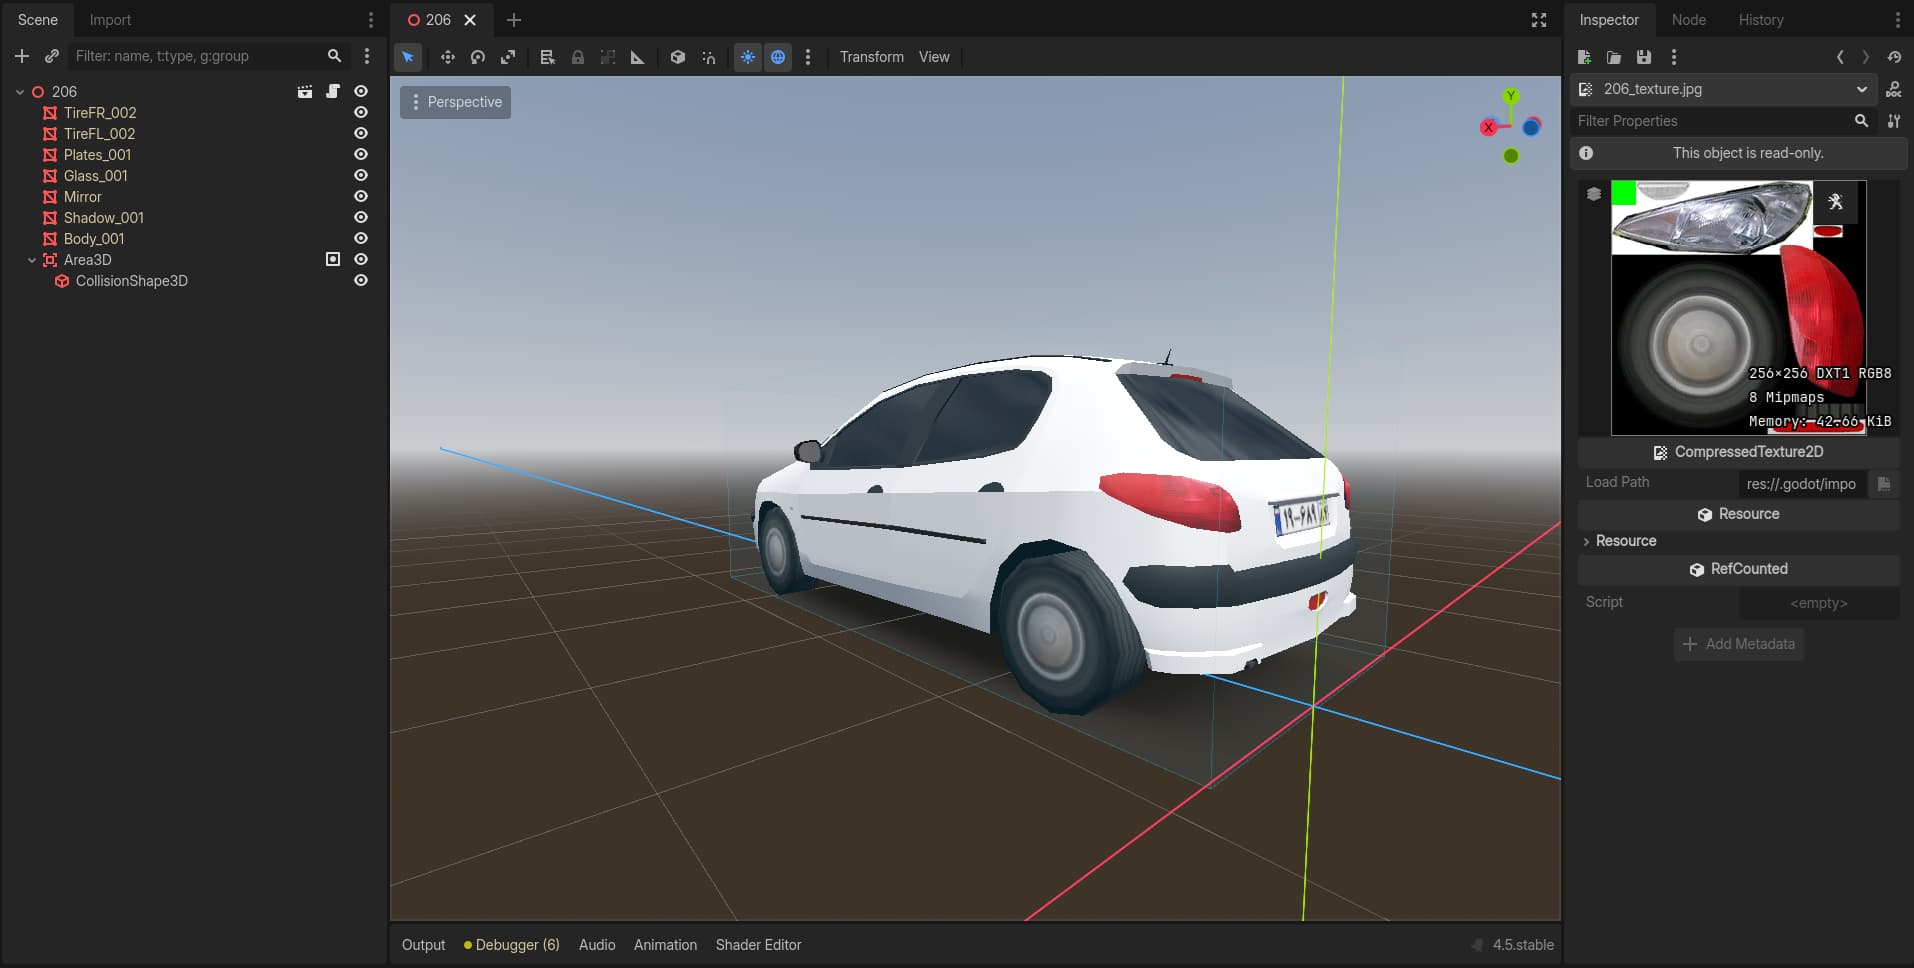The image size is (1914, 968).
Task: Choose the Scale mode tool
Action: click(x=508, y=57)
